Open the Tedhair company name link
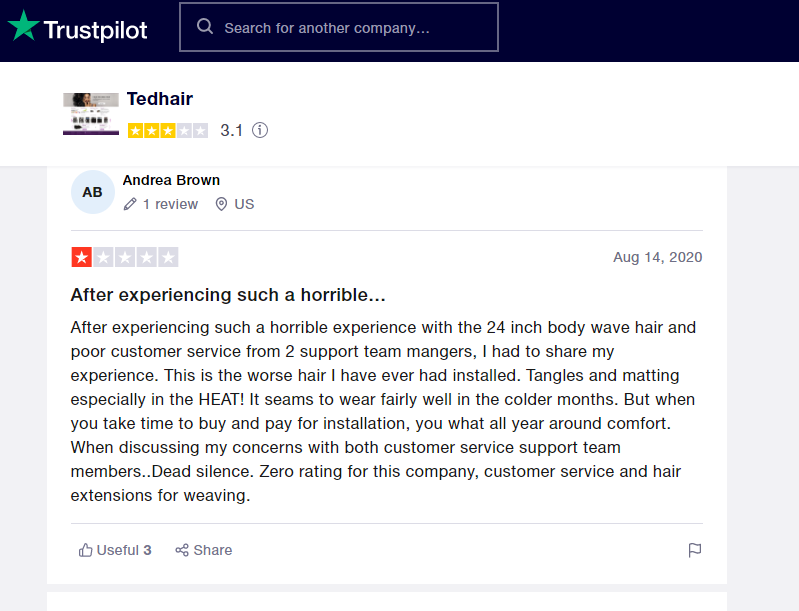The height and width of the screenshot is (611, 799). click(160, 99)
